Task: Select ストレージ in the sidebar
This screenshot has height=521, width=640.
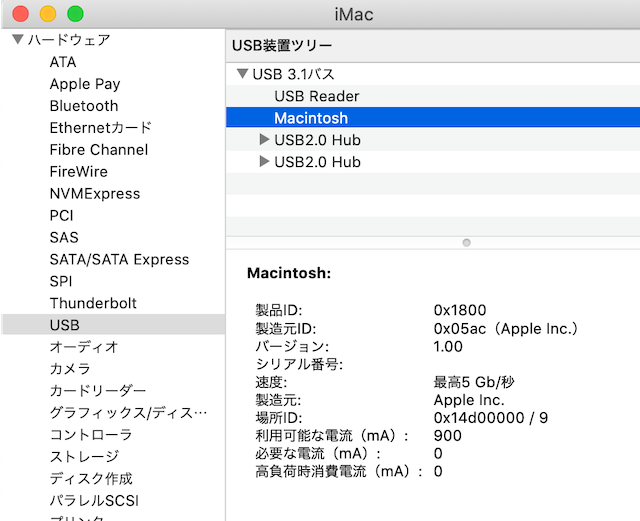Action: click(x=84, y=456)
